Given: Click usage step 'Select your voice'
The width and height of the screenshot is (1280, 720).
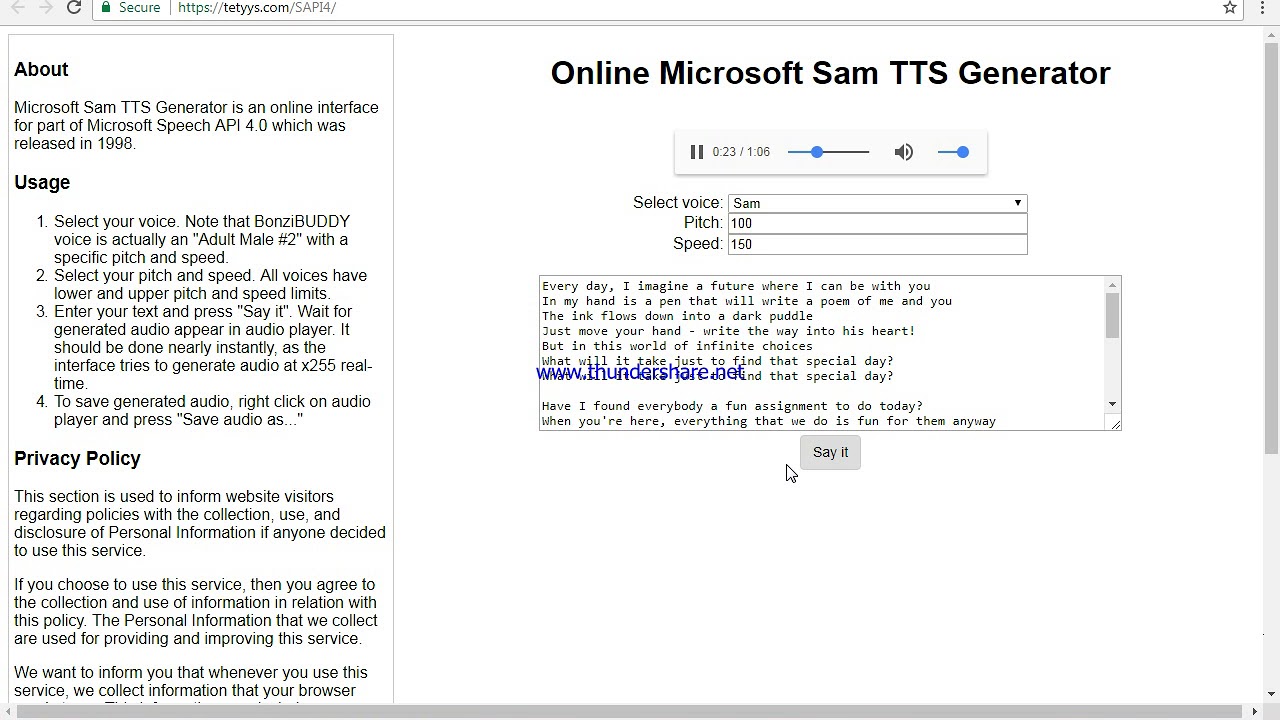Looking at the screenshot, I should (x=202, y=239).
